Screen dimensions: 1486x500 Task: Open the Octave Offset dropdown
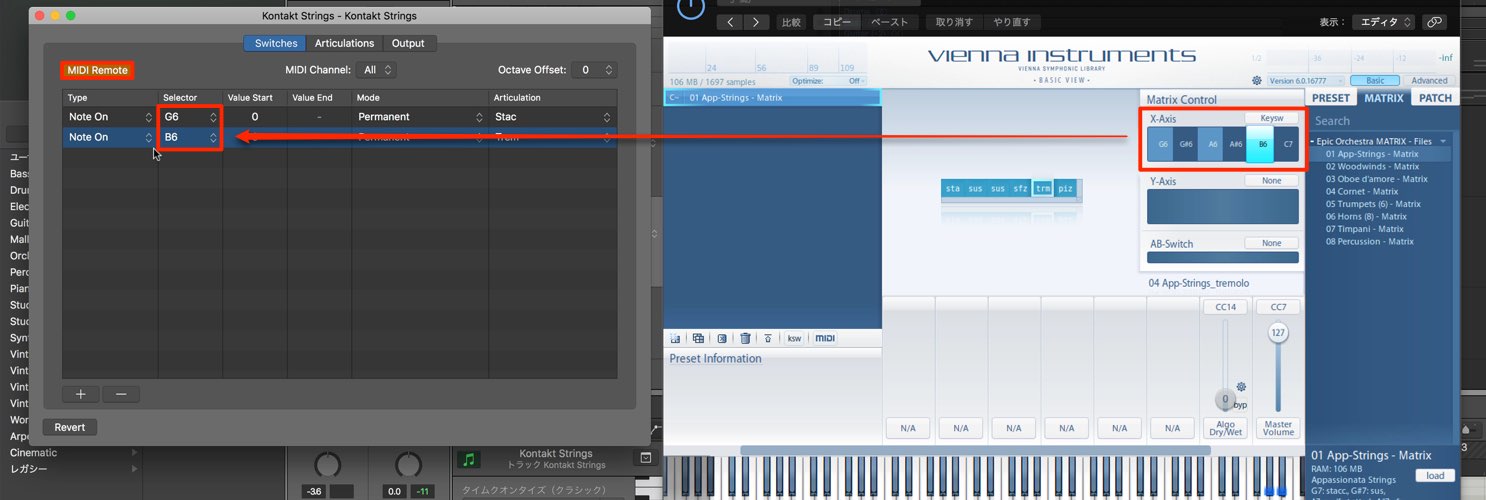(595, 70)
